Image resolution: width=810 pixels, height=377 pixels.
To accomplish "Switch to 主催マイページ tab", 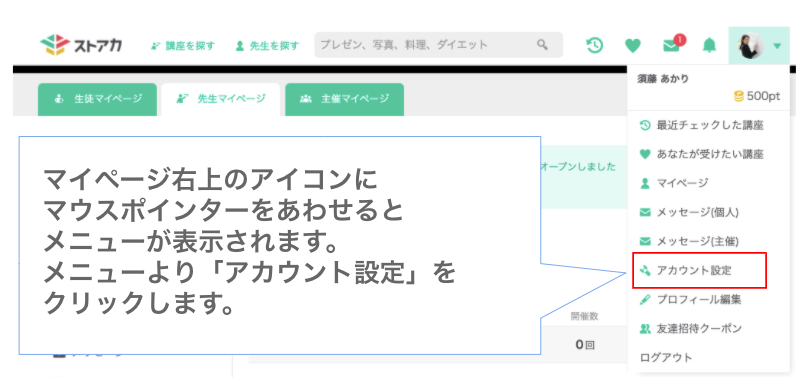I will [345, 99].
